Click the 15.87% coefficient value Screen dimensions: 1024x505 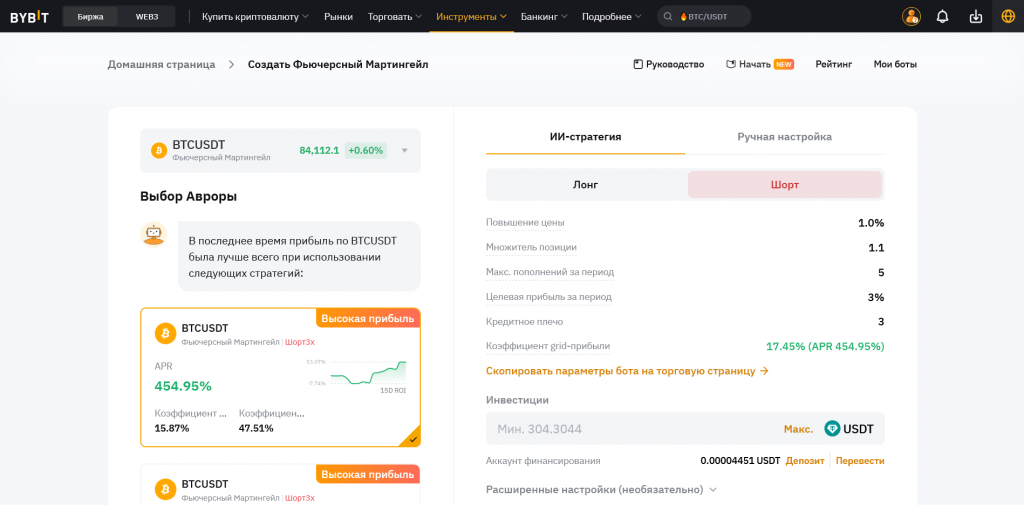pos(172,429)
